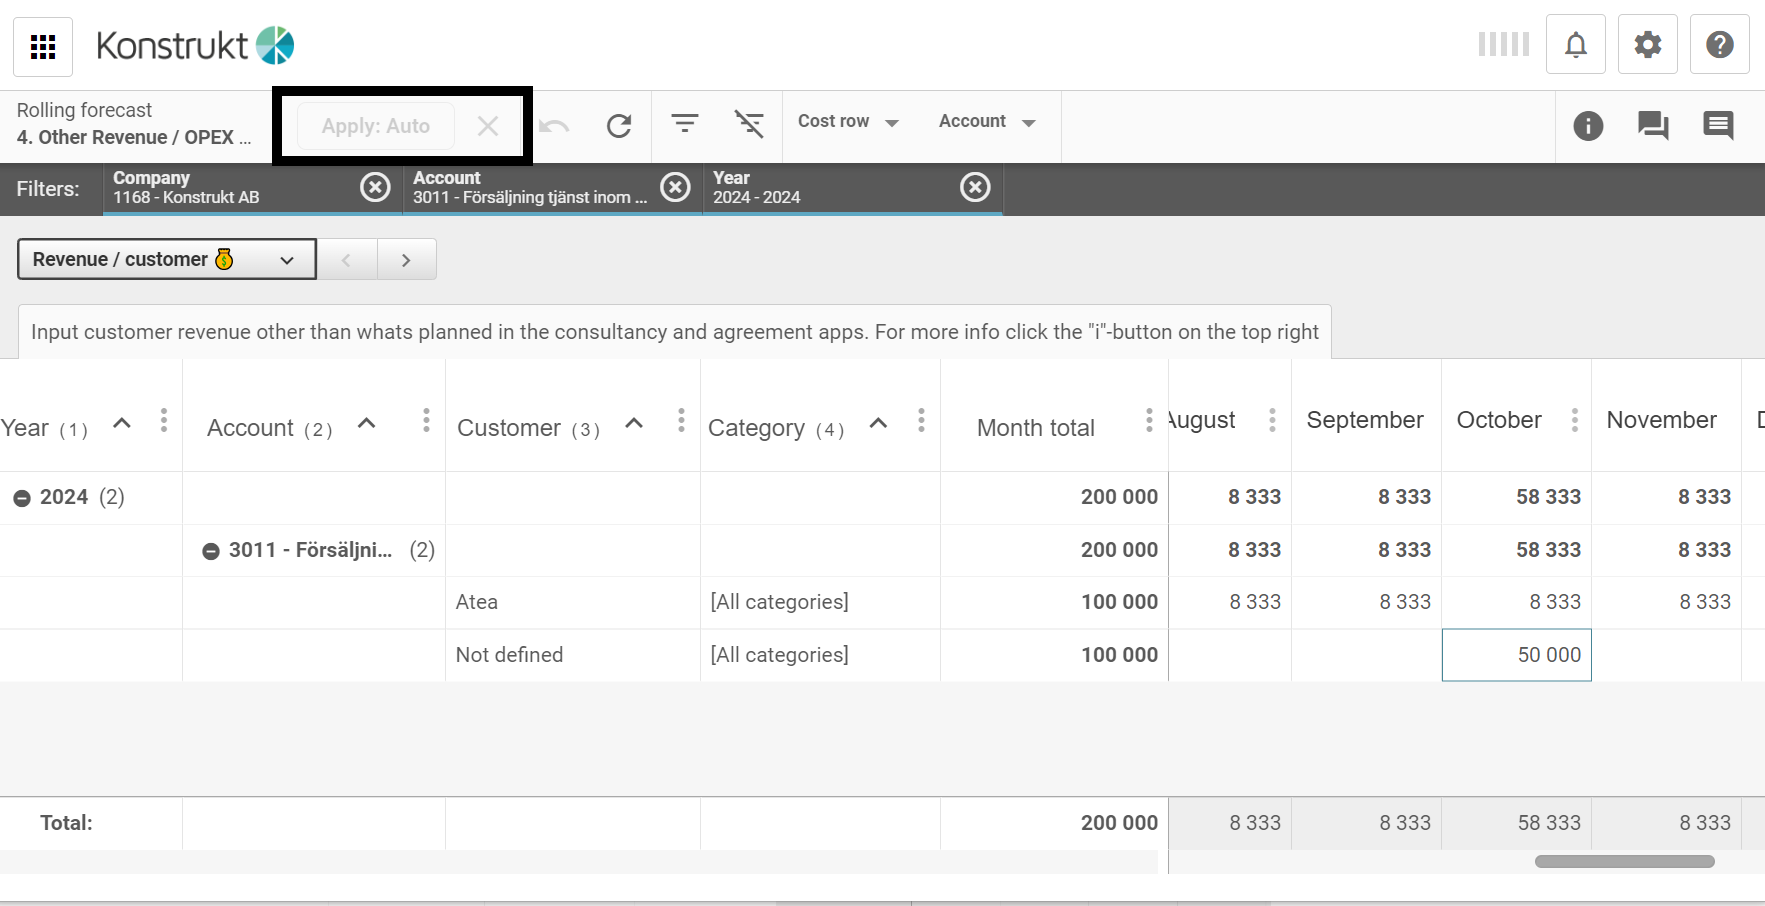Open the comment note icon
Viewport: 1765px width, 906px height.
1718,126
